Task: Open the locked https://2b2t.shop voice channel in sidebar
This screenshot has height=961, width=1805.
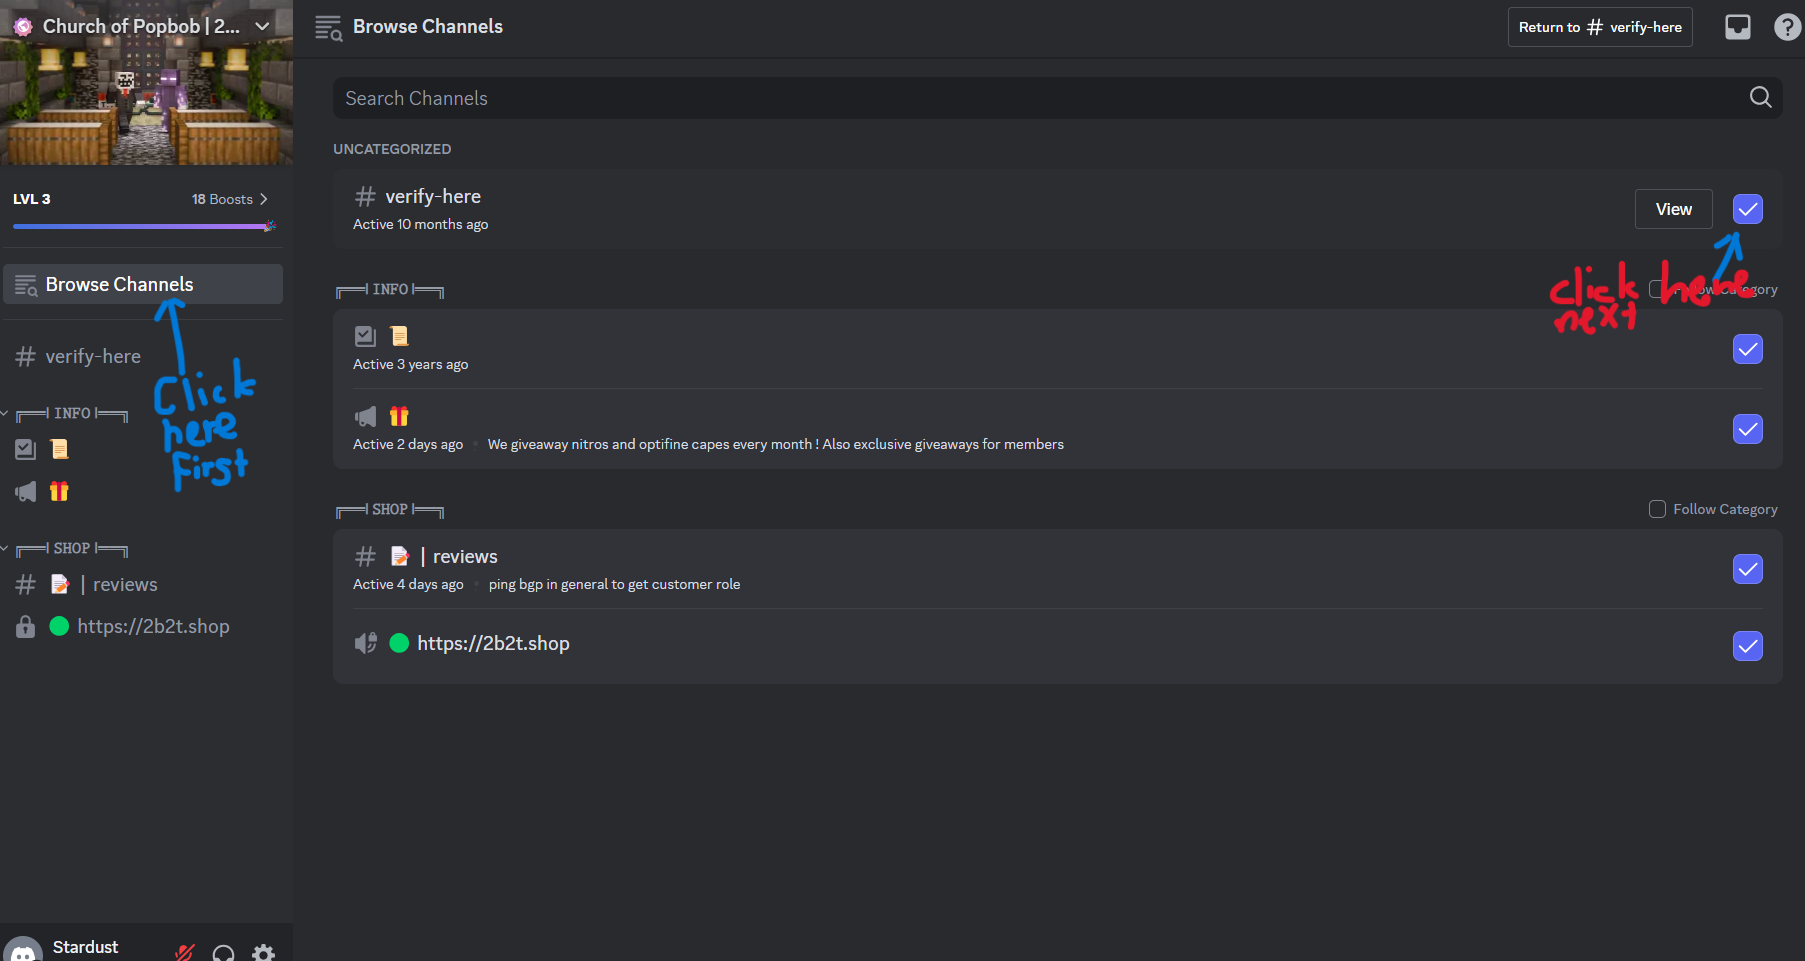Action: tap(152, 627)
